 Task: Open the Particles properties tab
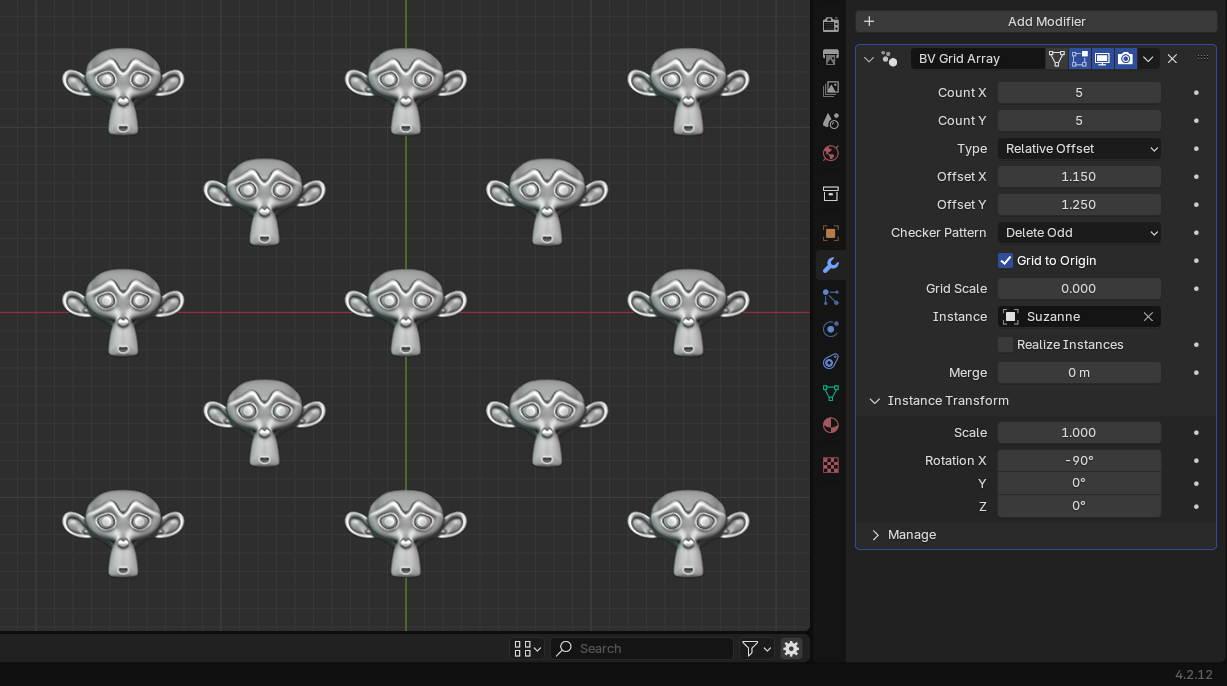click(830, 297)
